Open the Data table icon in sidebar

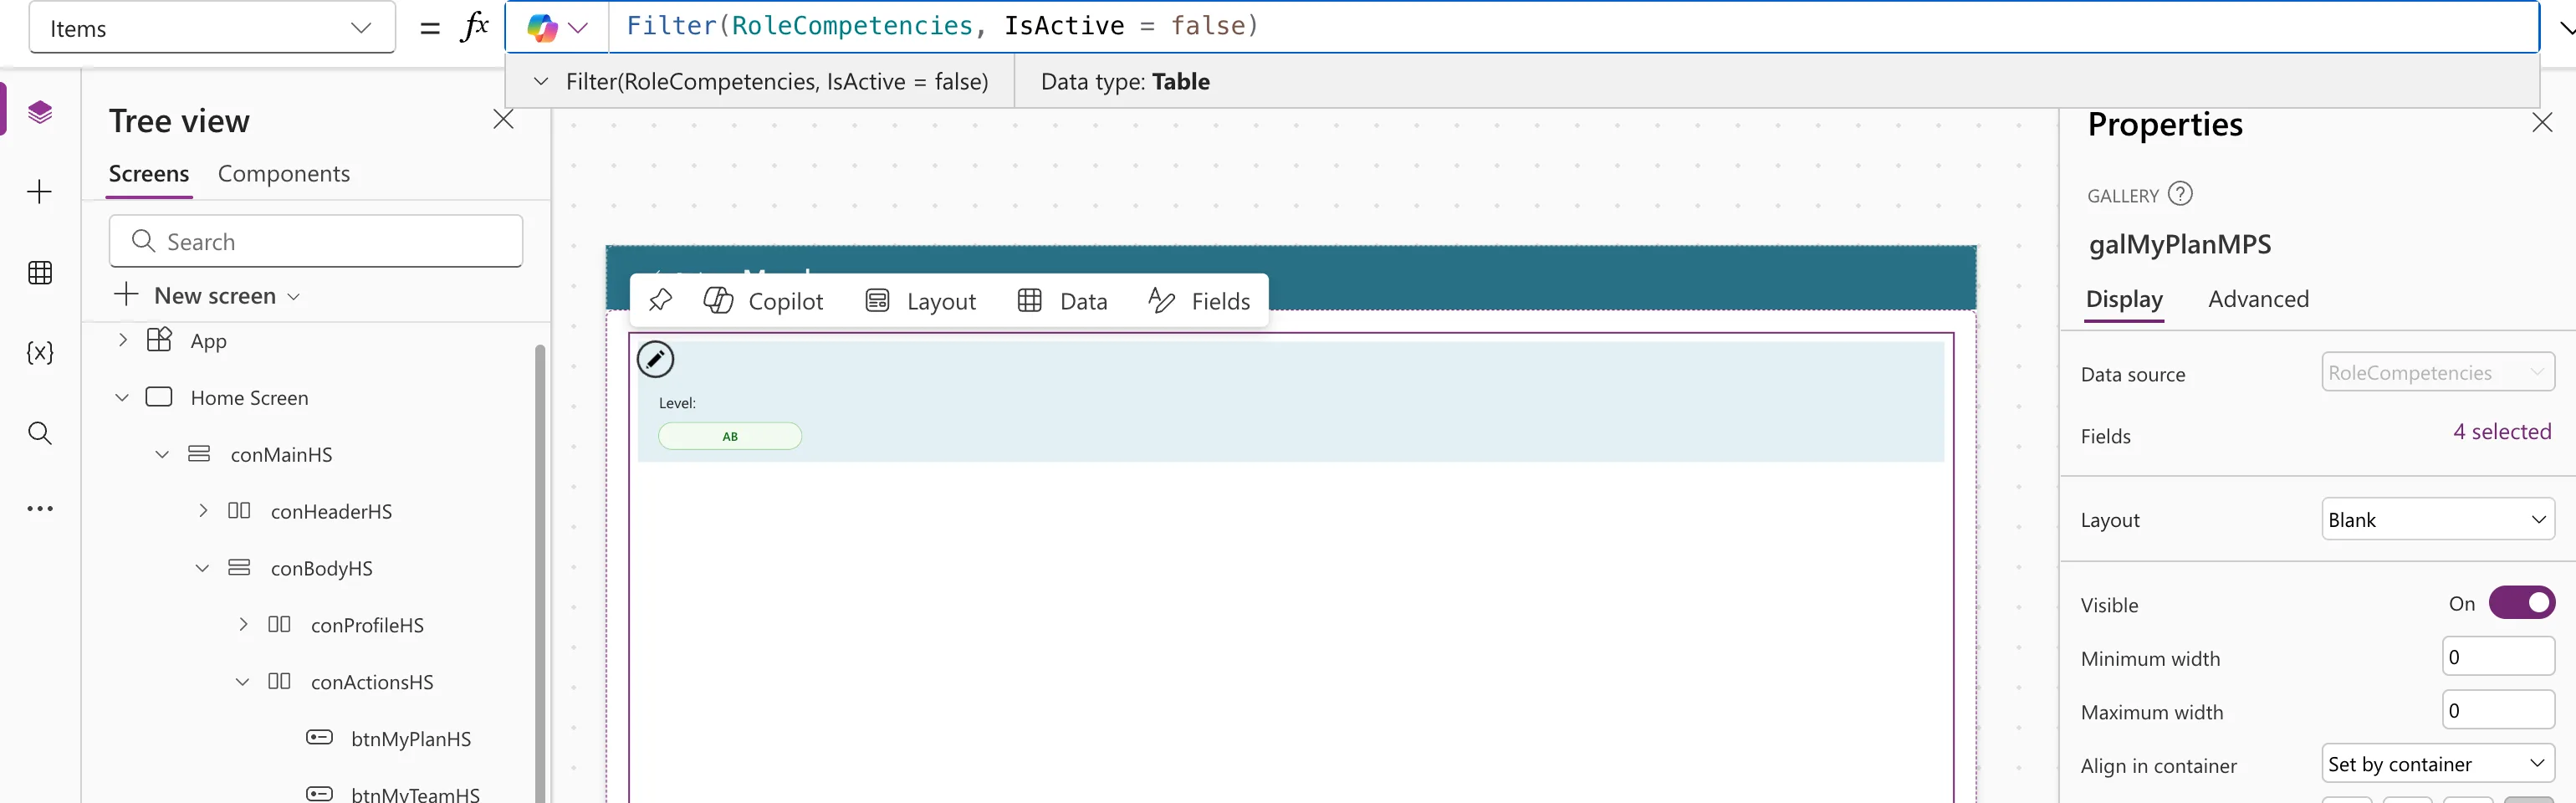tap(40, 272)
